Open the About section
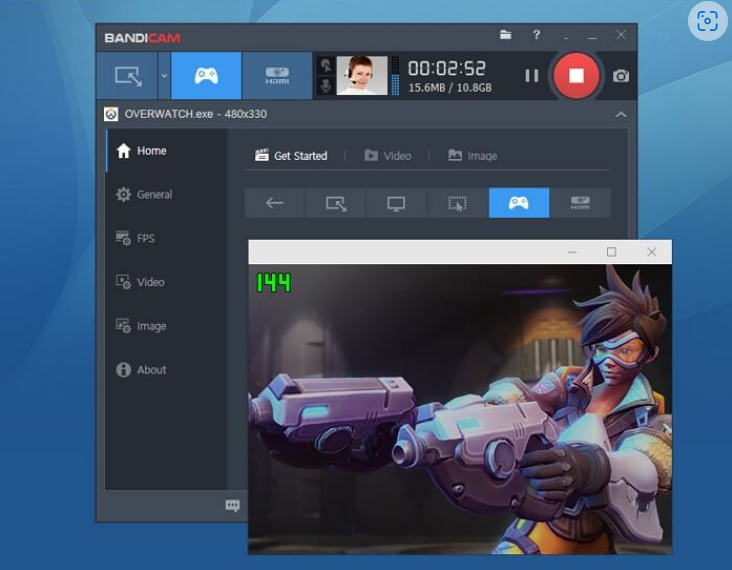Image resolution: width=732 pixels, height=570 pixels. click(141, 370)
